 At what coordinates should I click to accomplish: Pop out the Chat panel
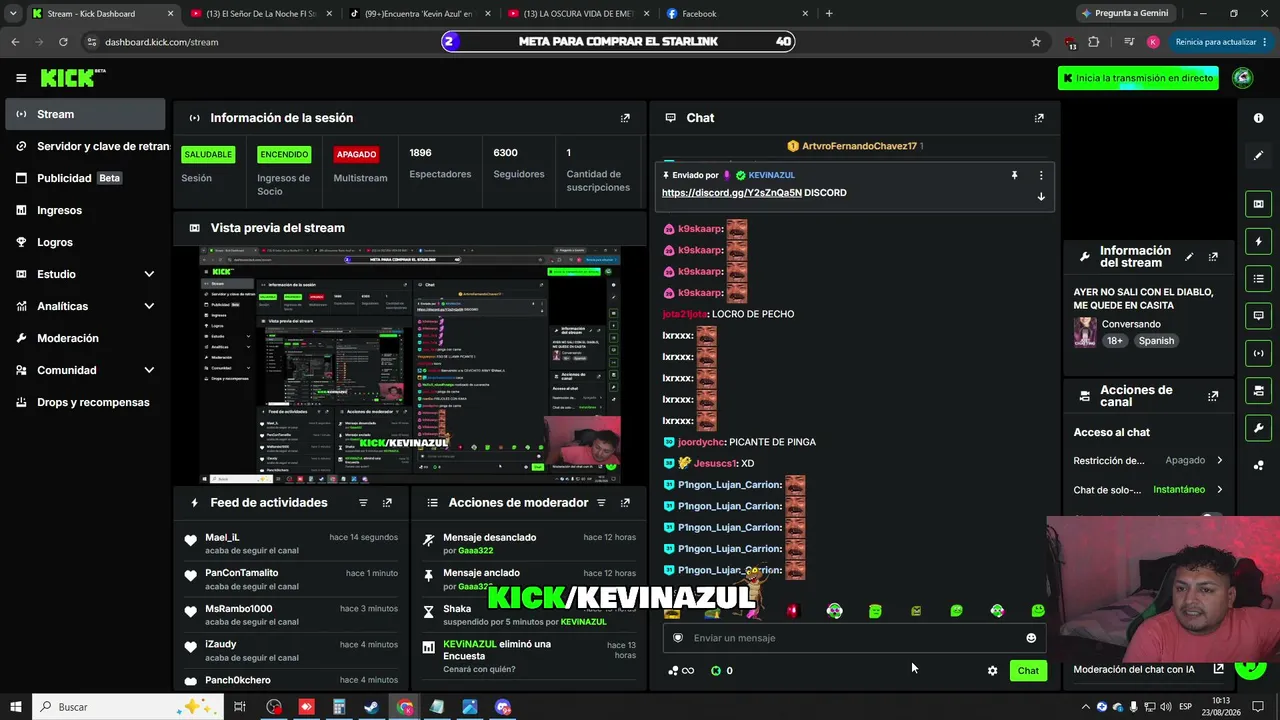(1039, 118)
